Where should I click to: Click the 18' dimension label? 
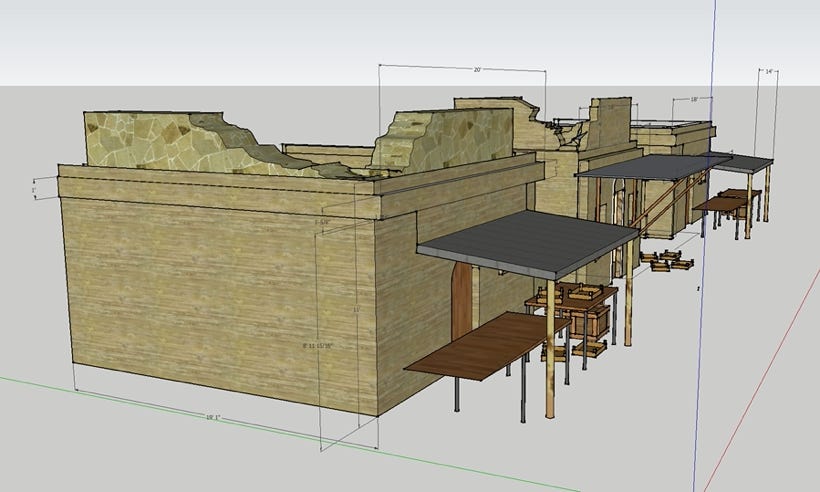tap(694, 99)
